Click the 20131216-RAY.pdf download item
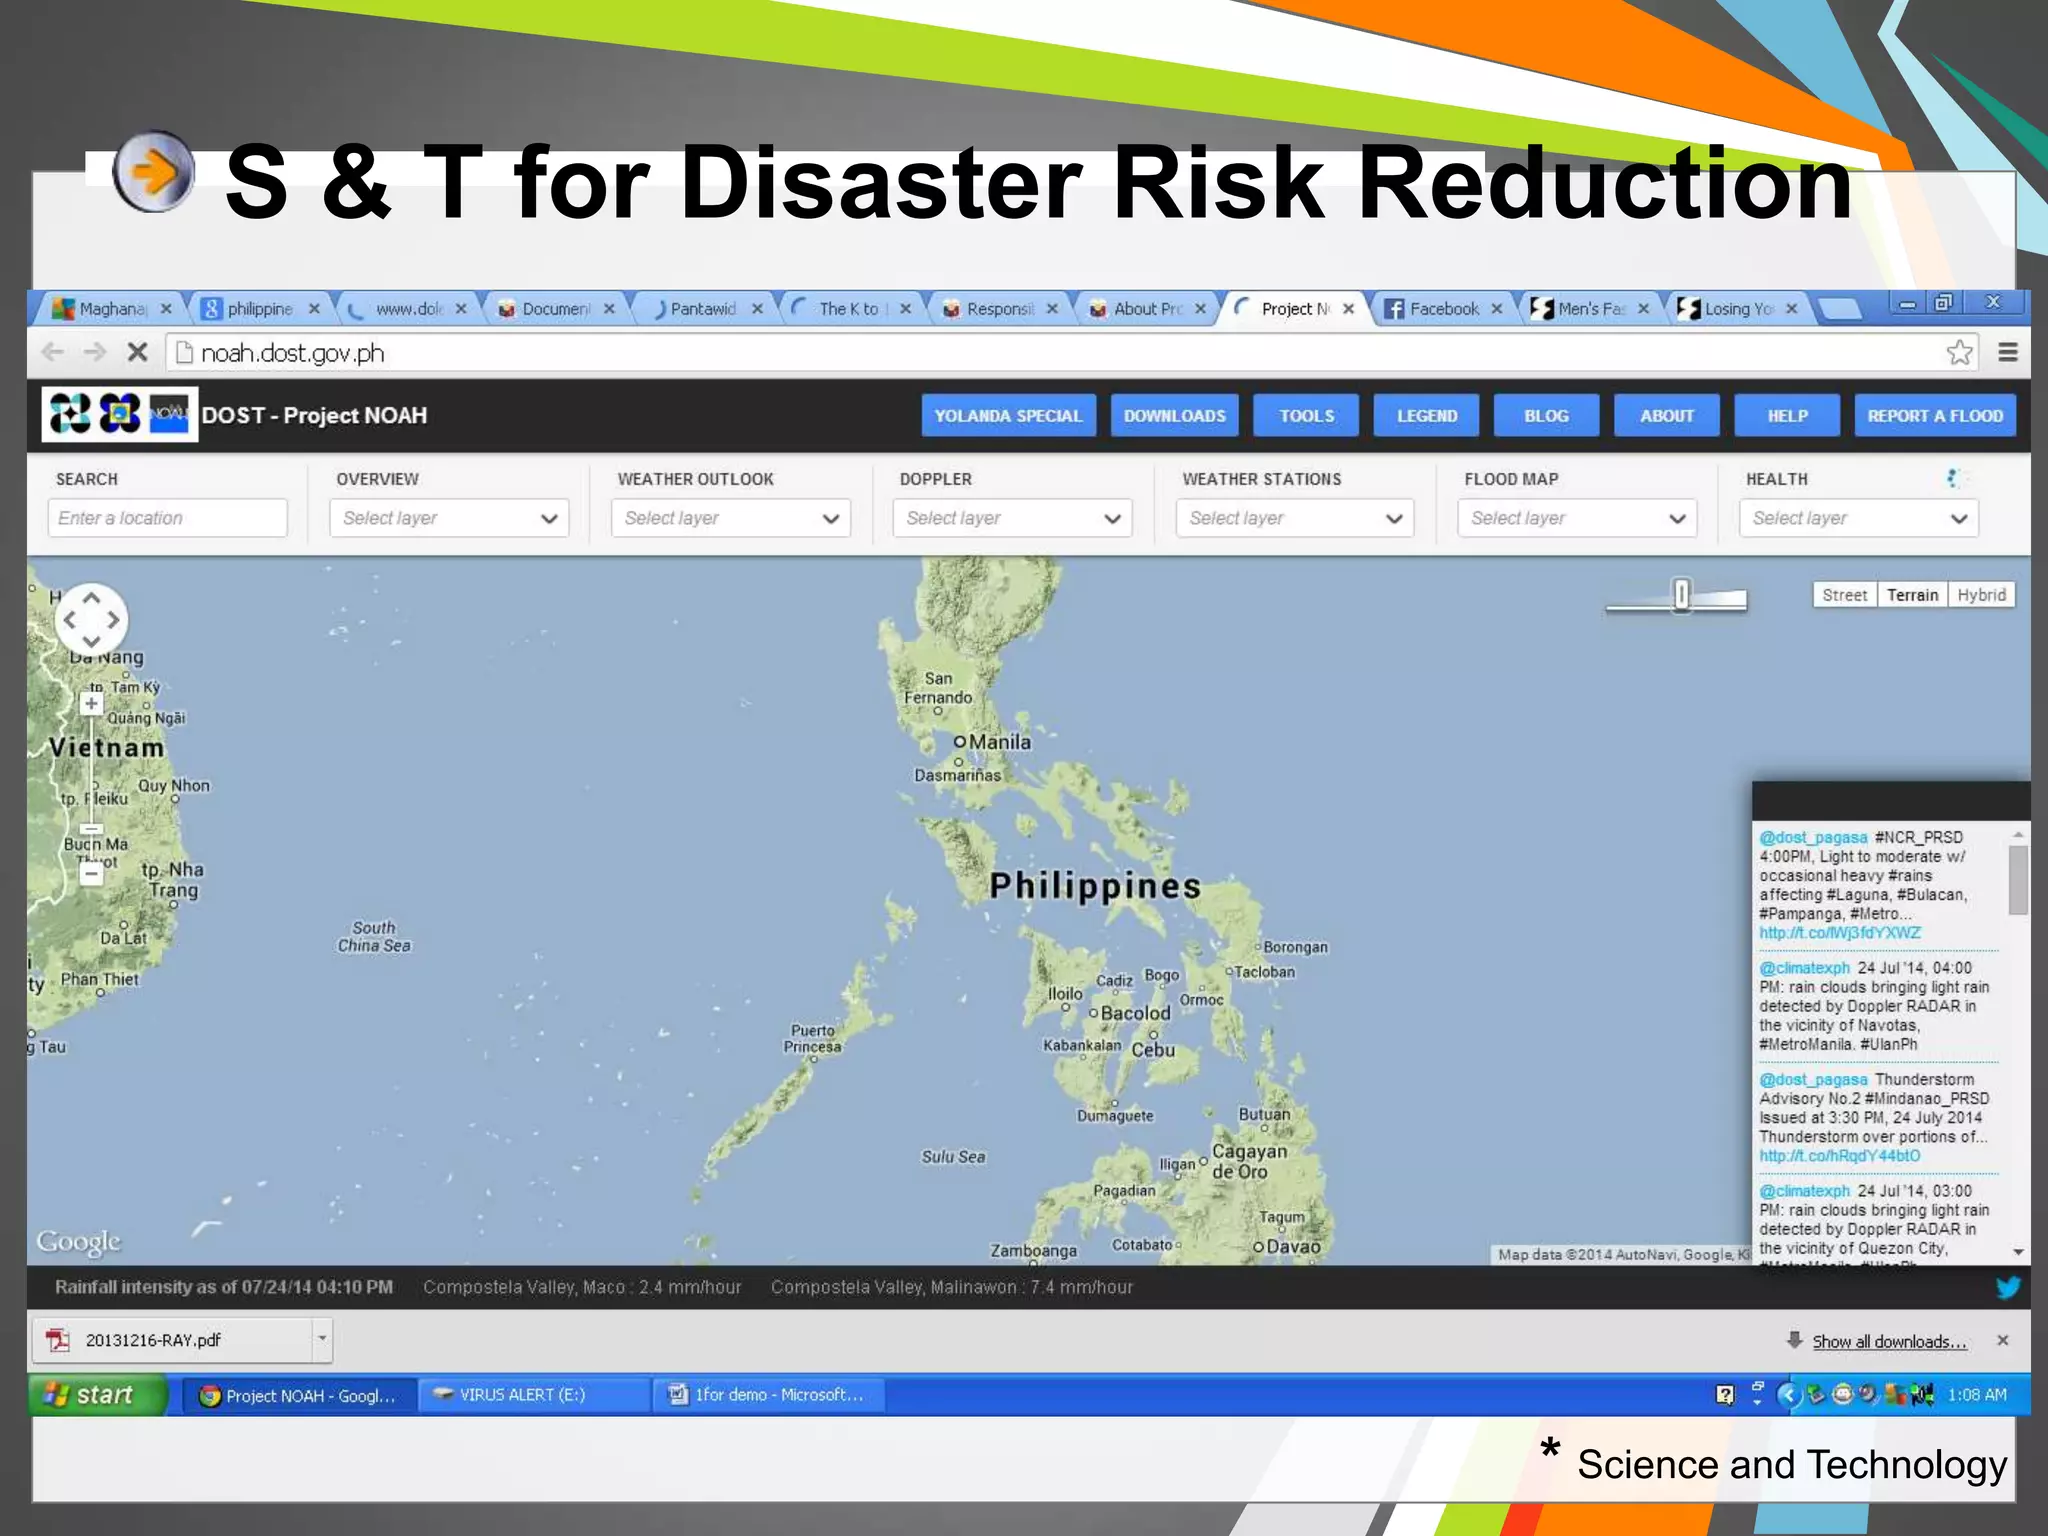The width and height of the screenshot is (2048, 1536). click(x=171, y=1340)
